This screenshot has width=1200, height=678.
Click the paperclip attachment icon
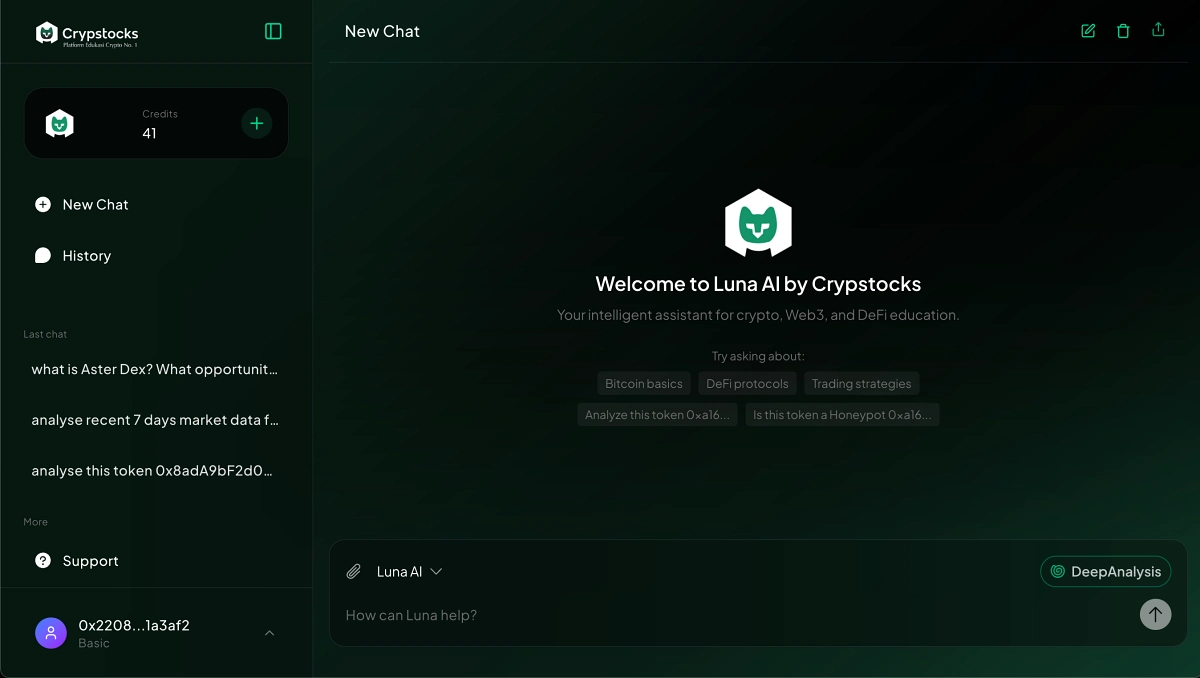click(353, 571)
